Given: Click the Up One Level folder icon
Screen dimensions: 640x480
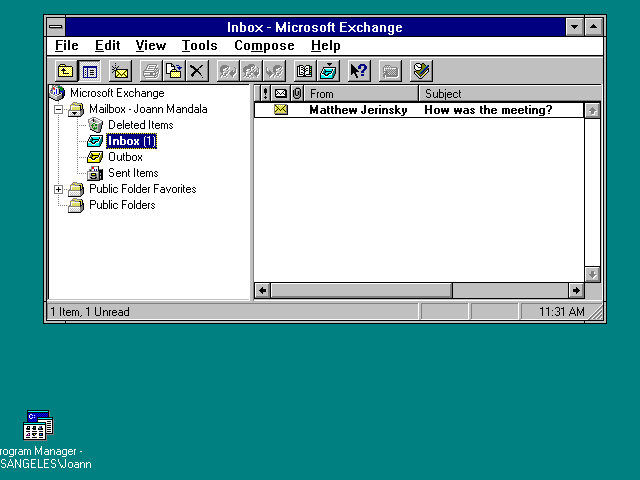Looking at the screenshot, I should [x=66, y=71].
